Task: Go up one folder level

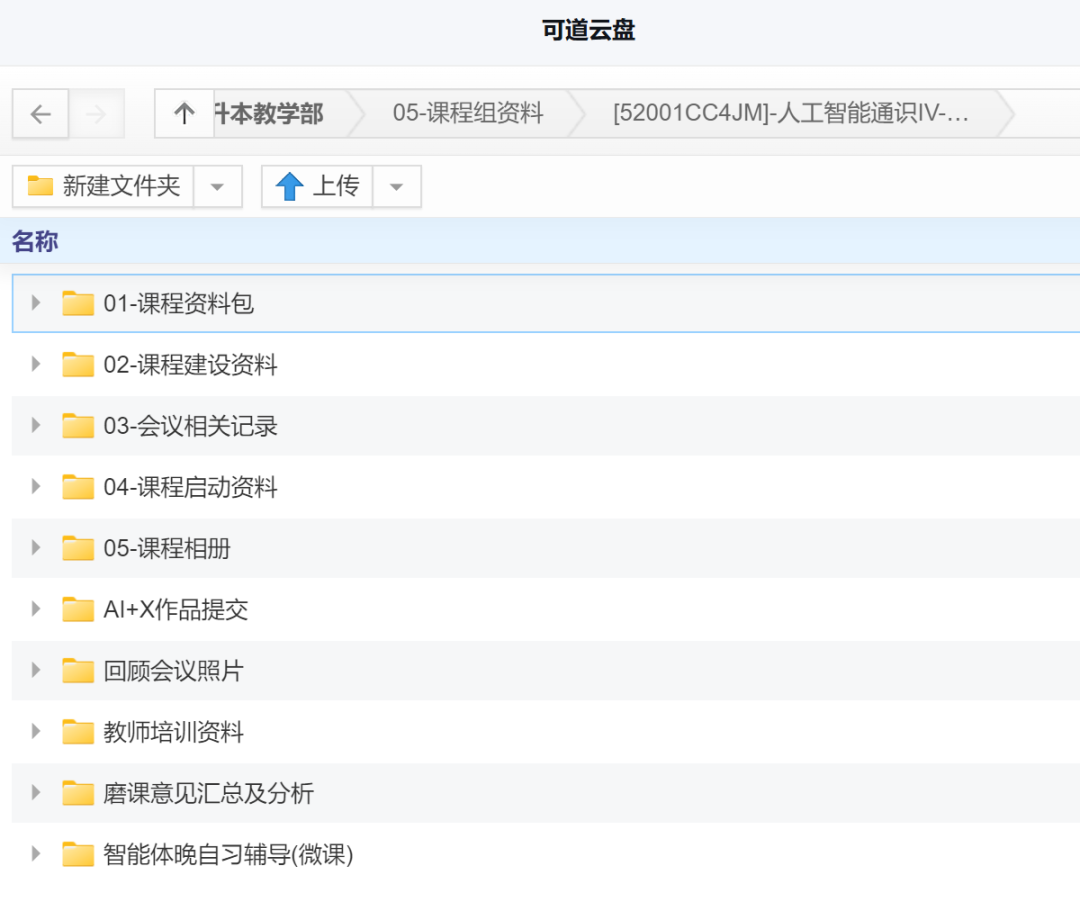Action: click(x=184, y=114)
